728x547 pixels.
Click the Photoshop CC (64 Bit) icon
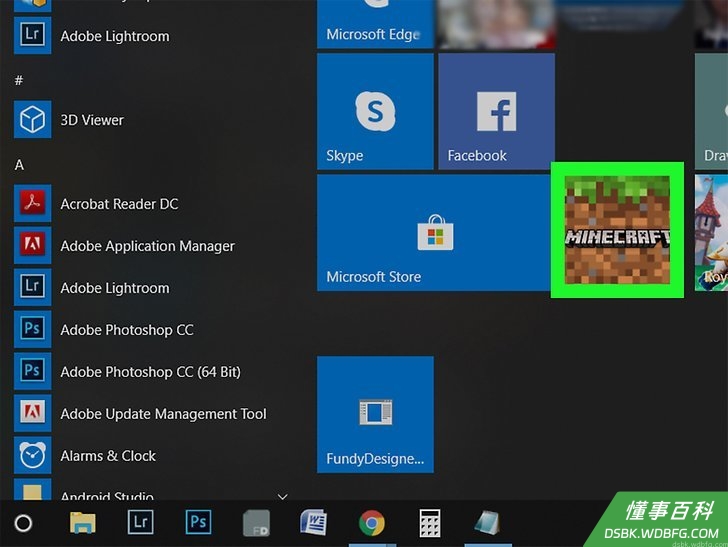point(32,371)
